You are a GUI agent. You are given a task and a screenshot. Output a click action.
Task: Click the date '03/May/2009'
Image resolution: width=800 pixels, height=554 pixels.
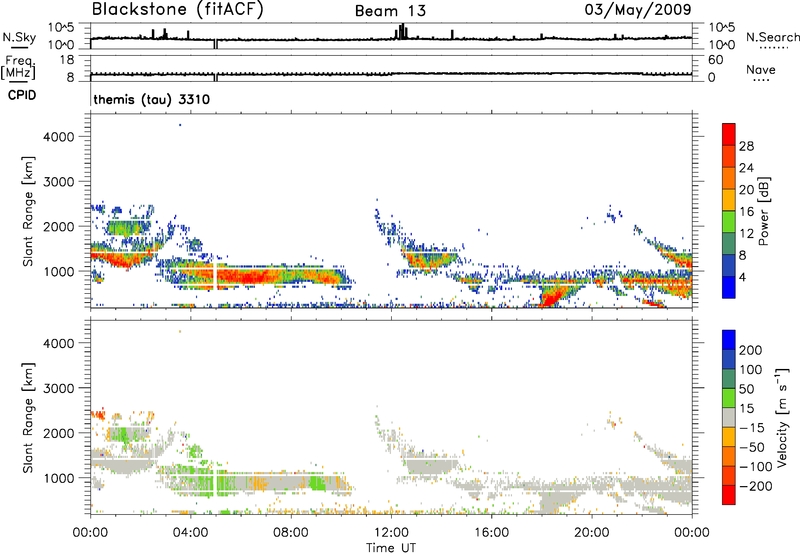point(638,9)
